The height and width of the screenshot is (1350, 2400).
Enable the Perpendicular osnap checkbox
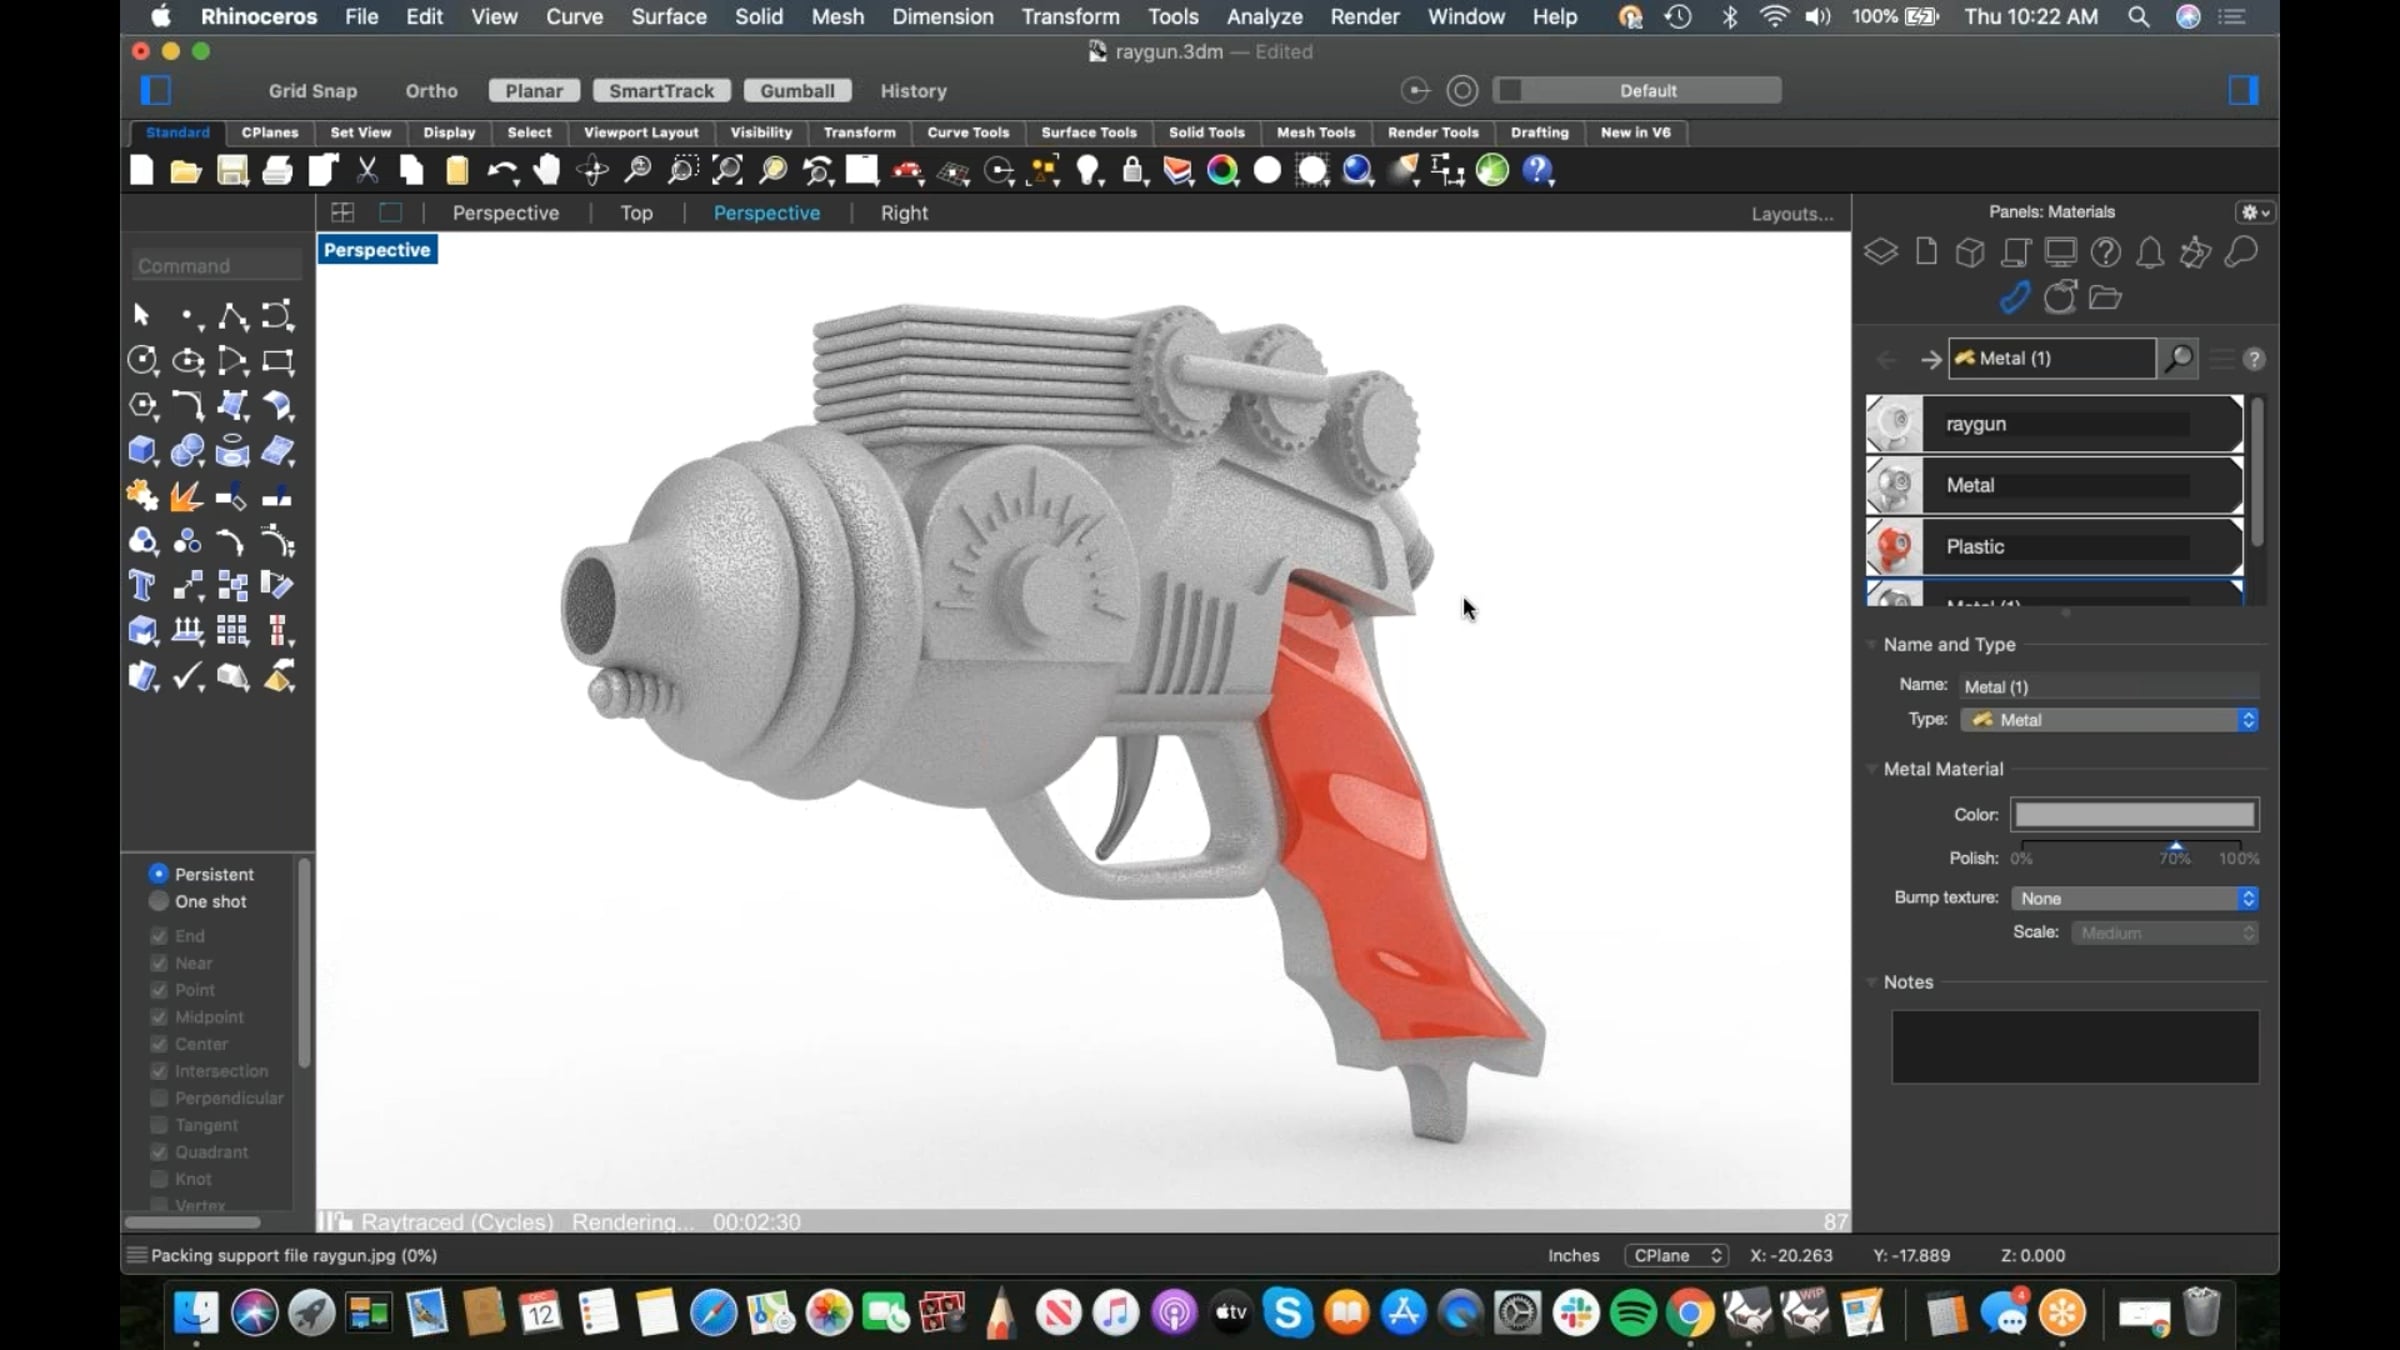(158, 1098)
